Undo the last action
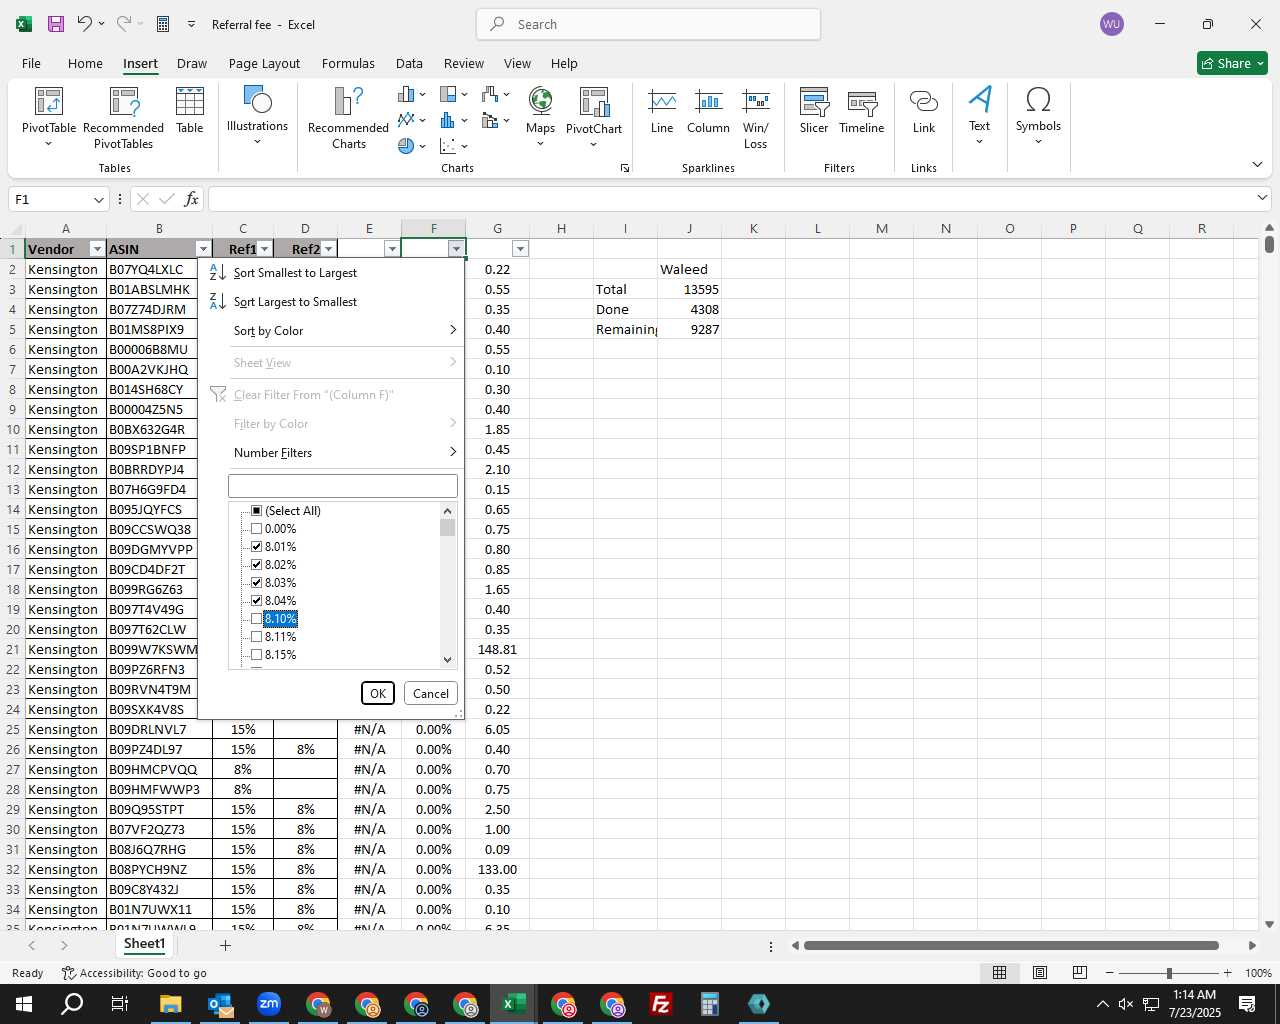Screen dimensions: 1280x1024 click(85, 24)
